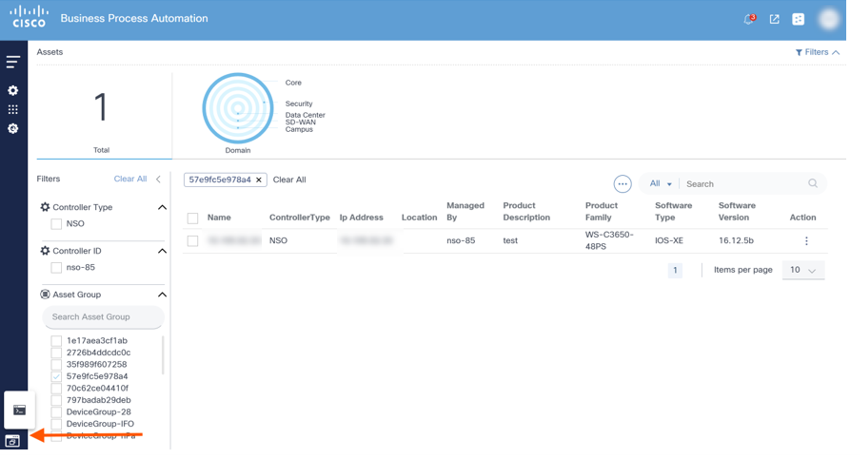Open the hamburger navigation menu
Screen dimensions: 860x455
click(x=13, y=61)
